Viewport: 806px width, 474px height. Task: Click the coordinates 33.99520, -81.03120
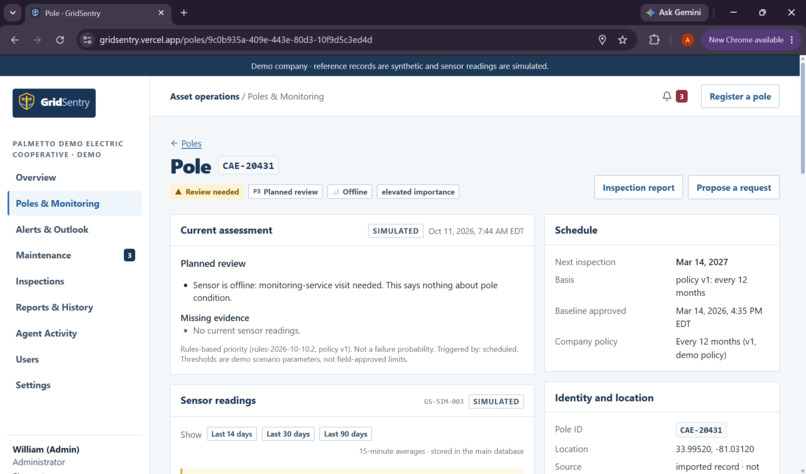click(715, 449)
